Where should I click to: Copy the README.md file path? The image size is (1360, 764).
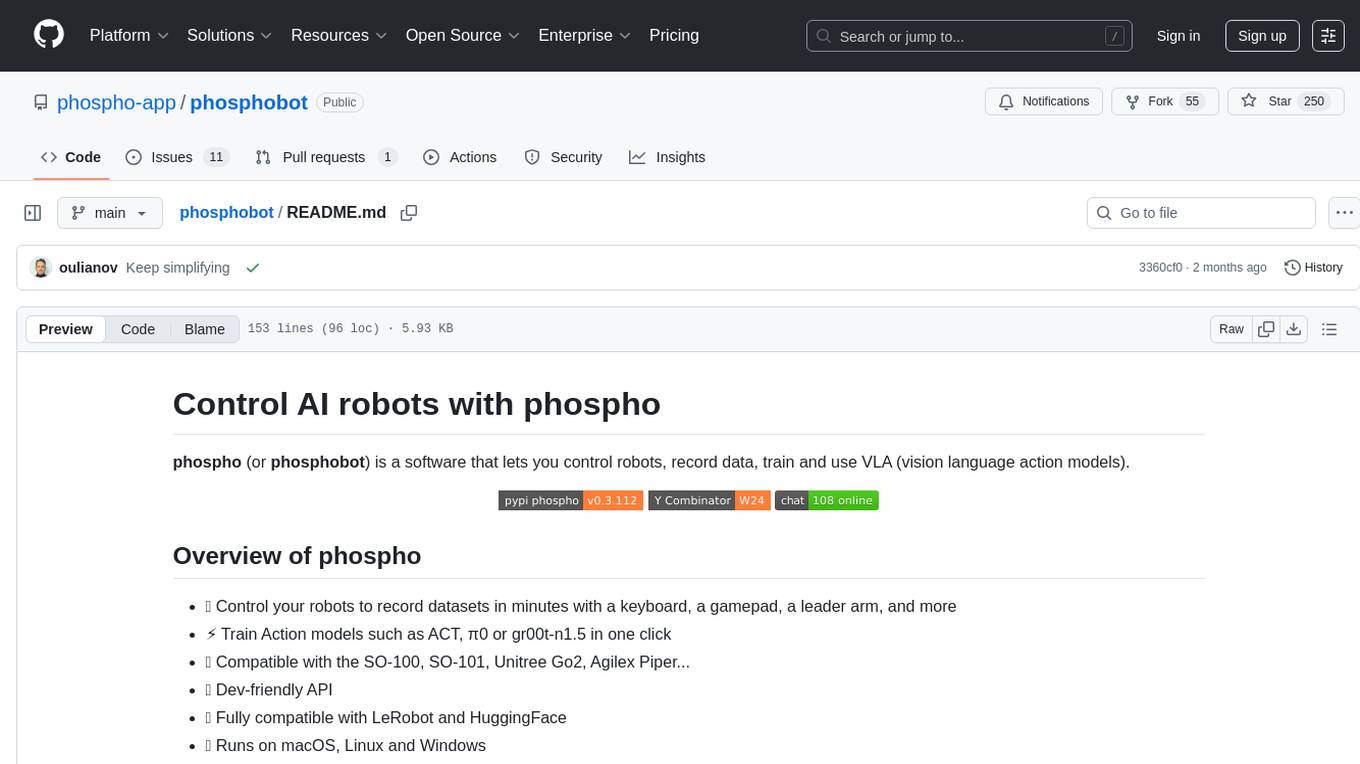[x=409, y=213]
